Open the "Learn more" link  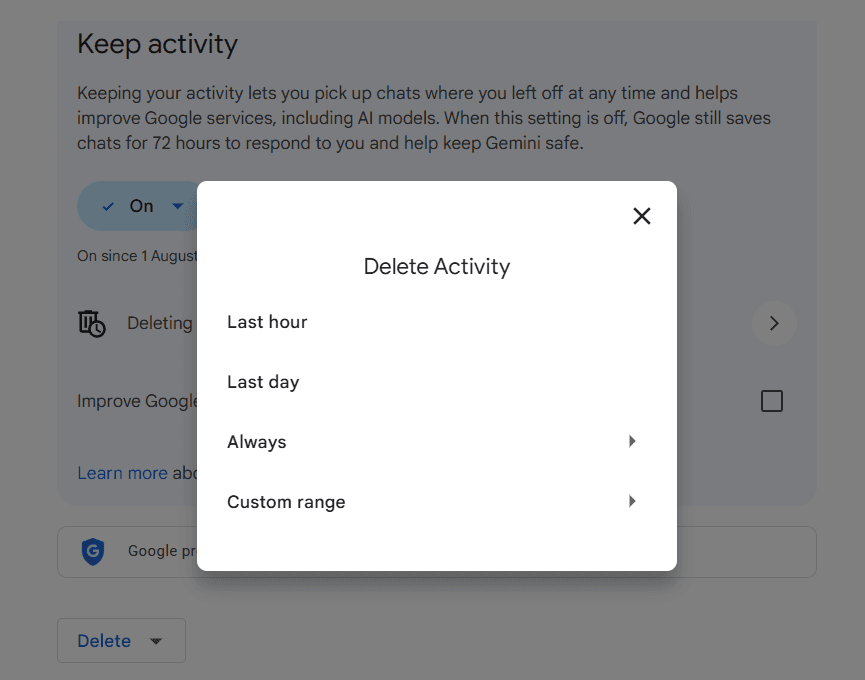pyautogui.click(x=122, y=472)
